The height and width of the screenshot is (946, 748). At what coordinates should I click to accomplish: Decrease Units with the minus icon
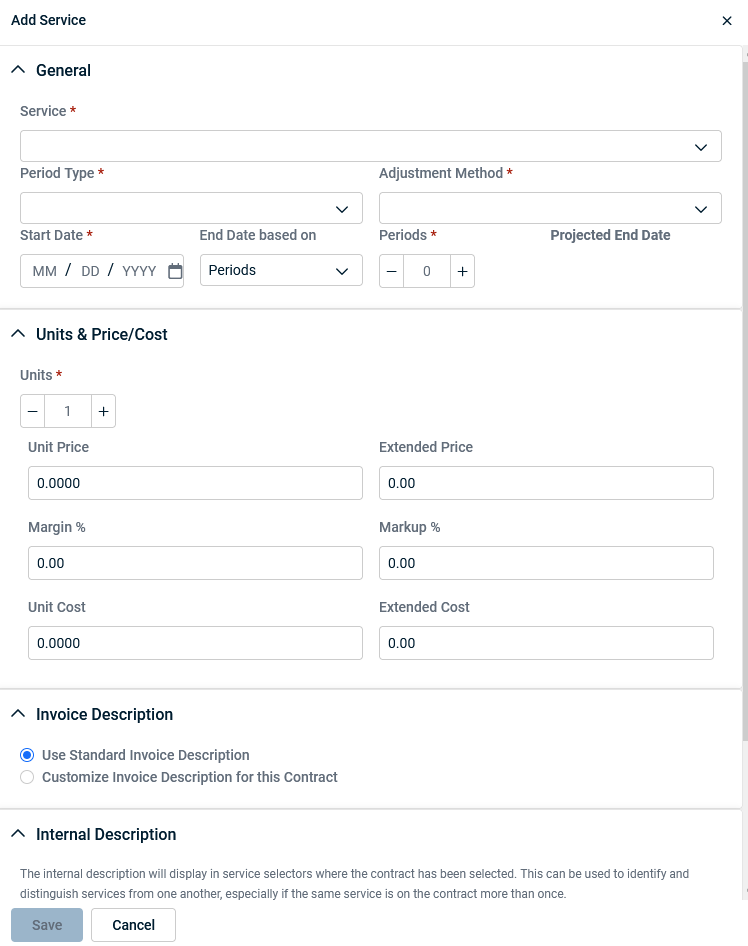coord(33,411)
